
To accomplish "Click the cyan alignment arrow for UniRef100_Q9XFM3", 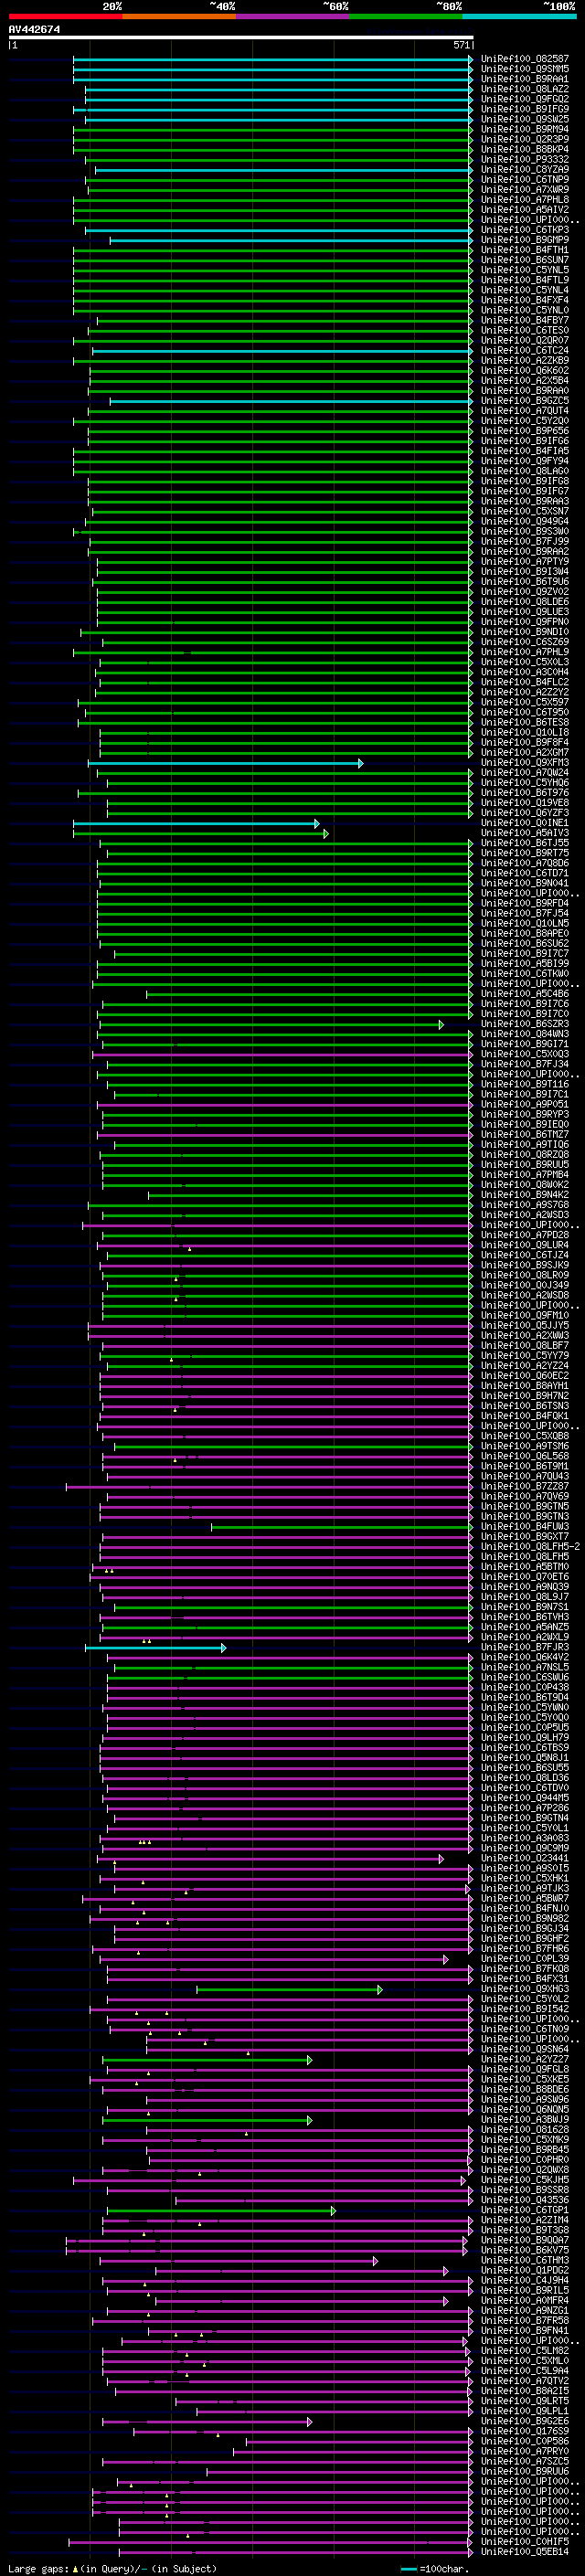I will (226, 763).
